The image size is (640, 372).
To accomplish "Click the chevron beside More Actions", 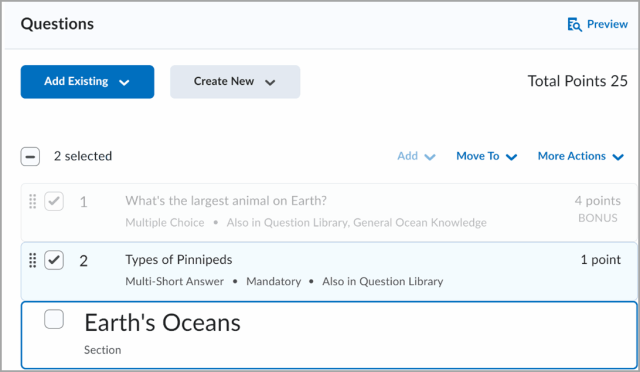I will click(618, 157).
